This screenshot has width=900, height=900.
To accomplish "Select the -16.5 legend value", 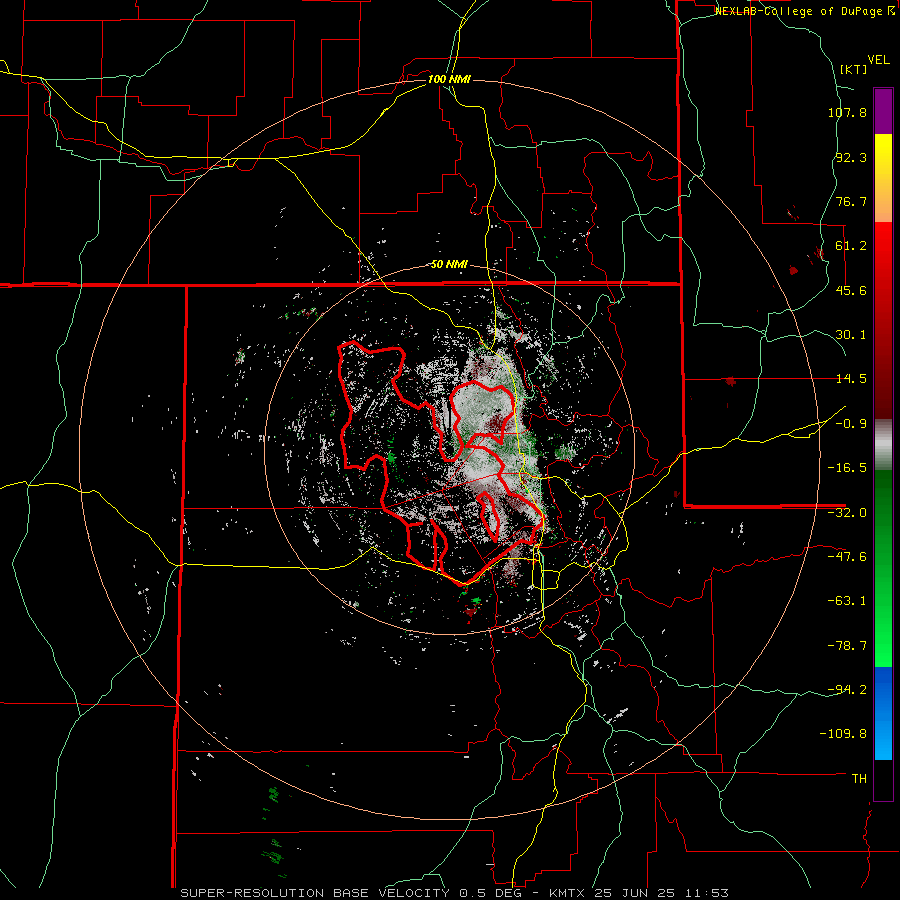I will coord(847,468).
